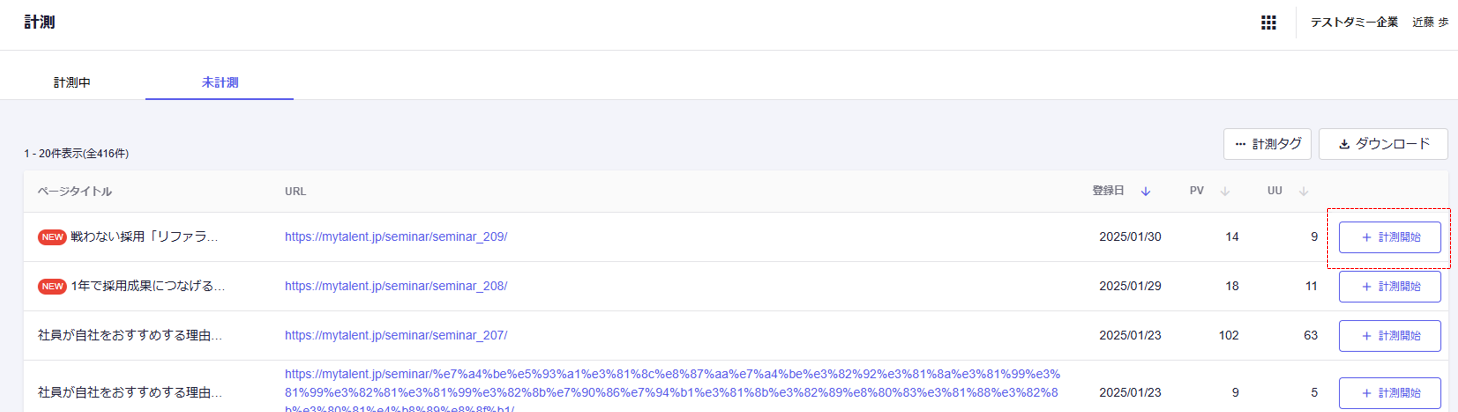Sort by PV arrow icon
The image size is (1458, 412).
tap(1224, 191)
